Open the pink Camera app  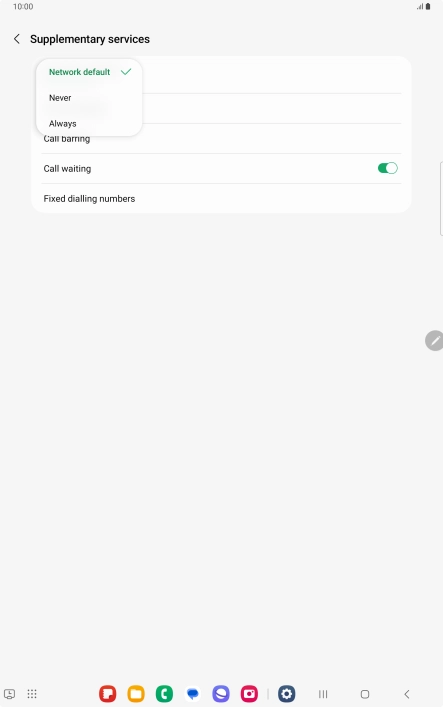coord(249,693)
